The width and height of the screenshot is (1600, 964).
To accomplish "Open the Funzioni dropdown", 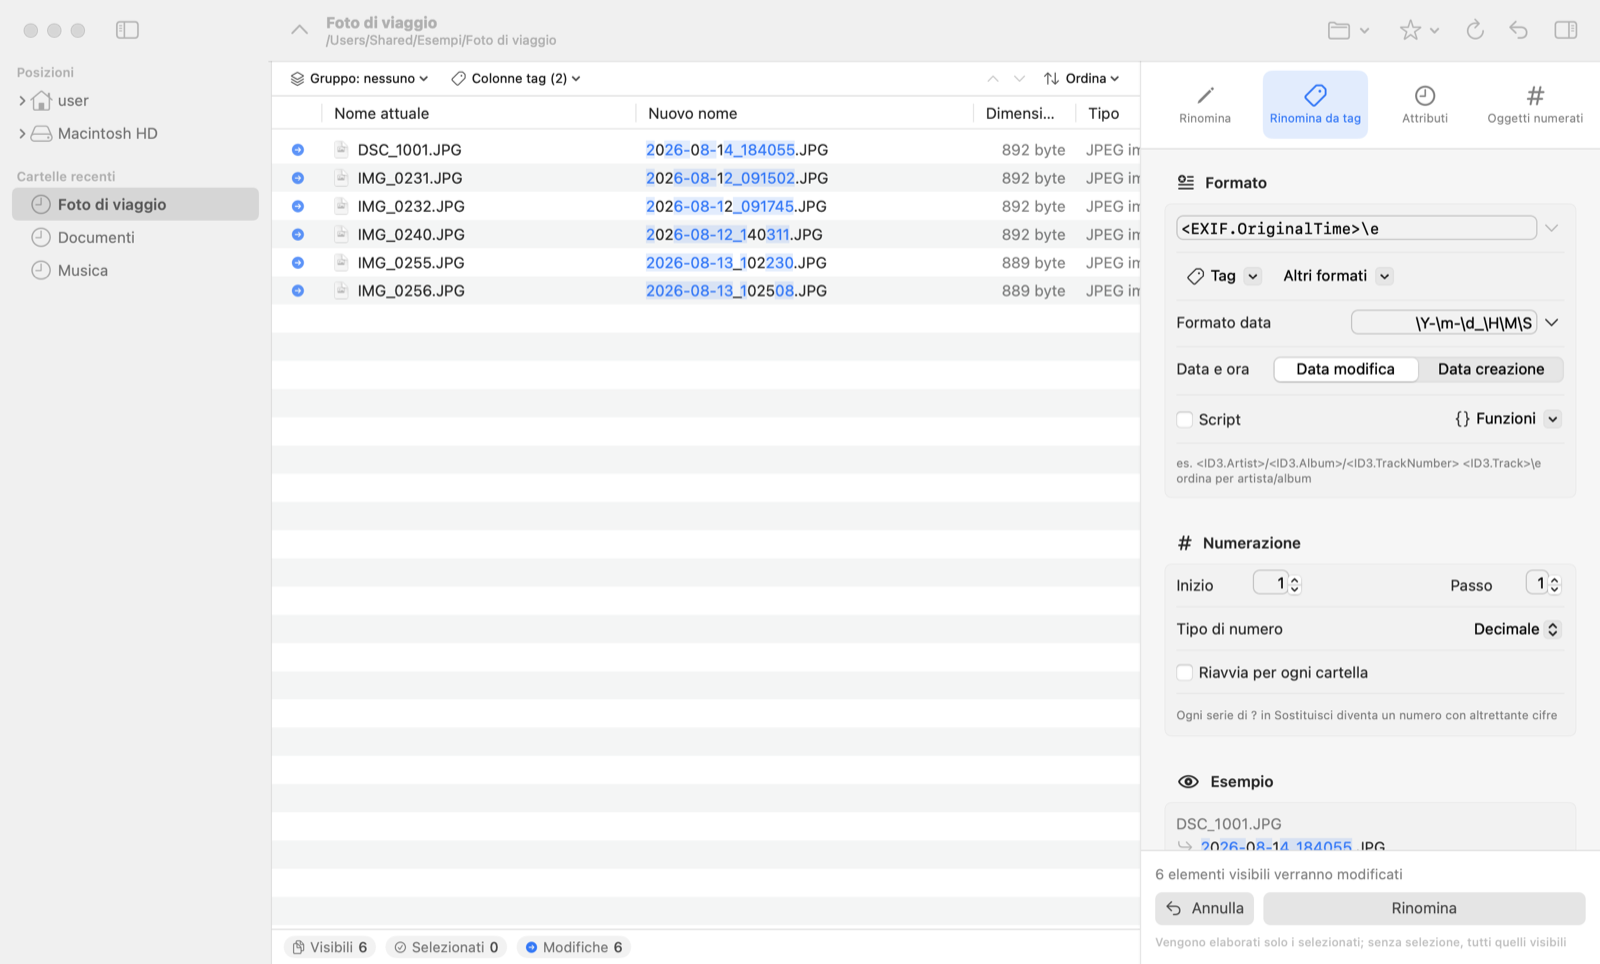I will [x=1507, y=419].
